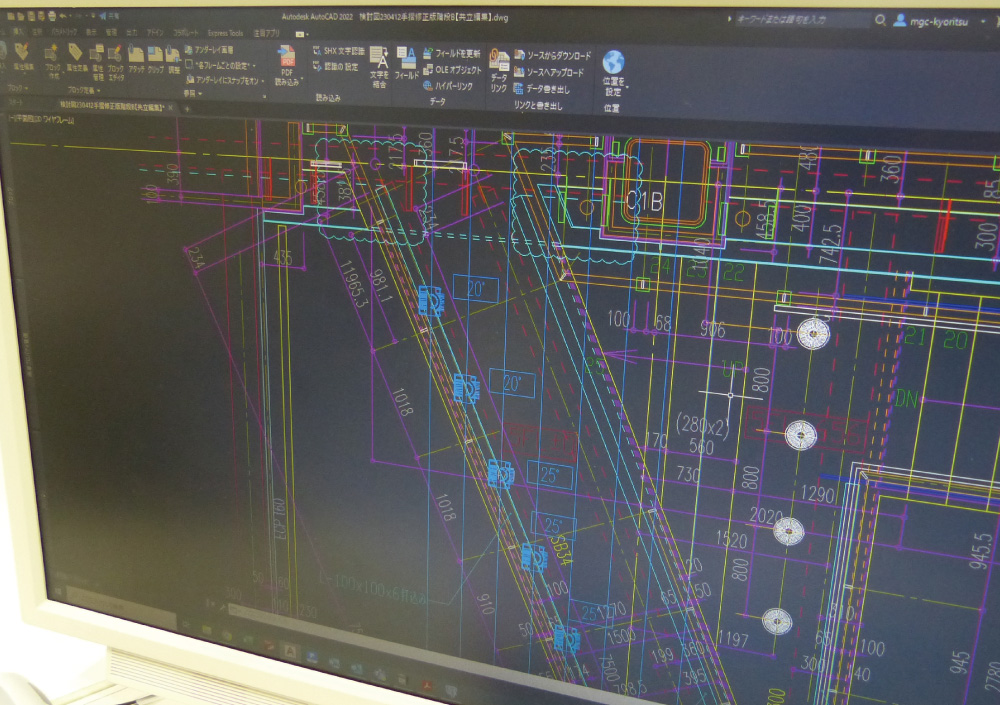
Task: Switch to the shared-edit drawing file tab
Action: (111, 104)
